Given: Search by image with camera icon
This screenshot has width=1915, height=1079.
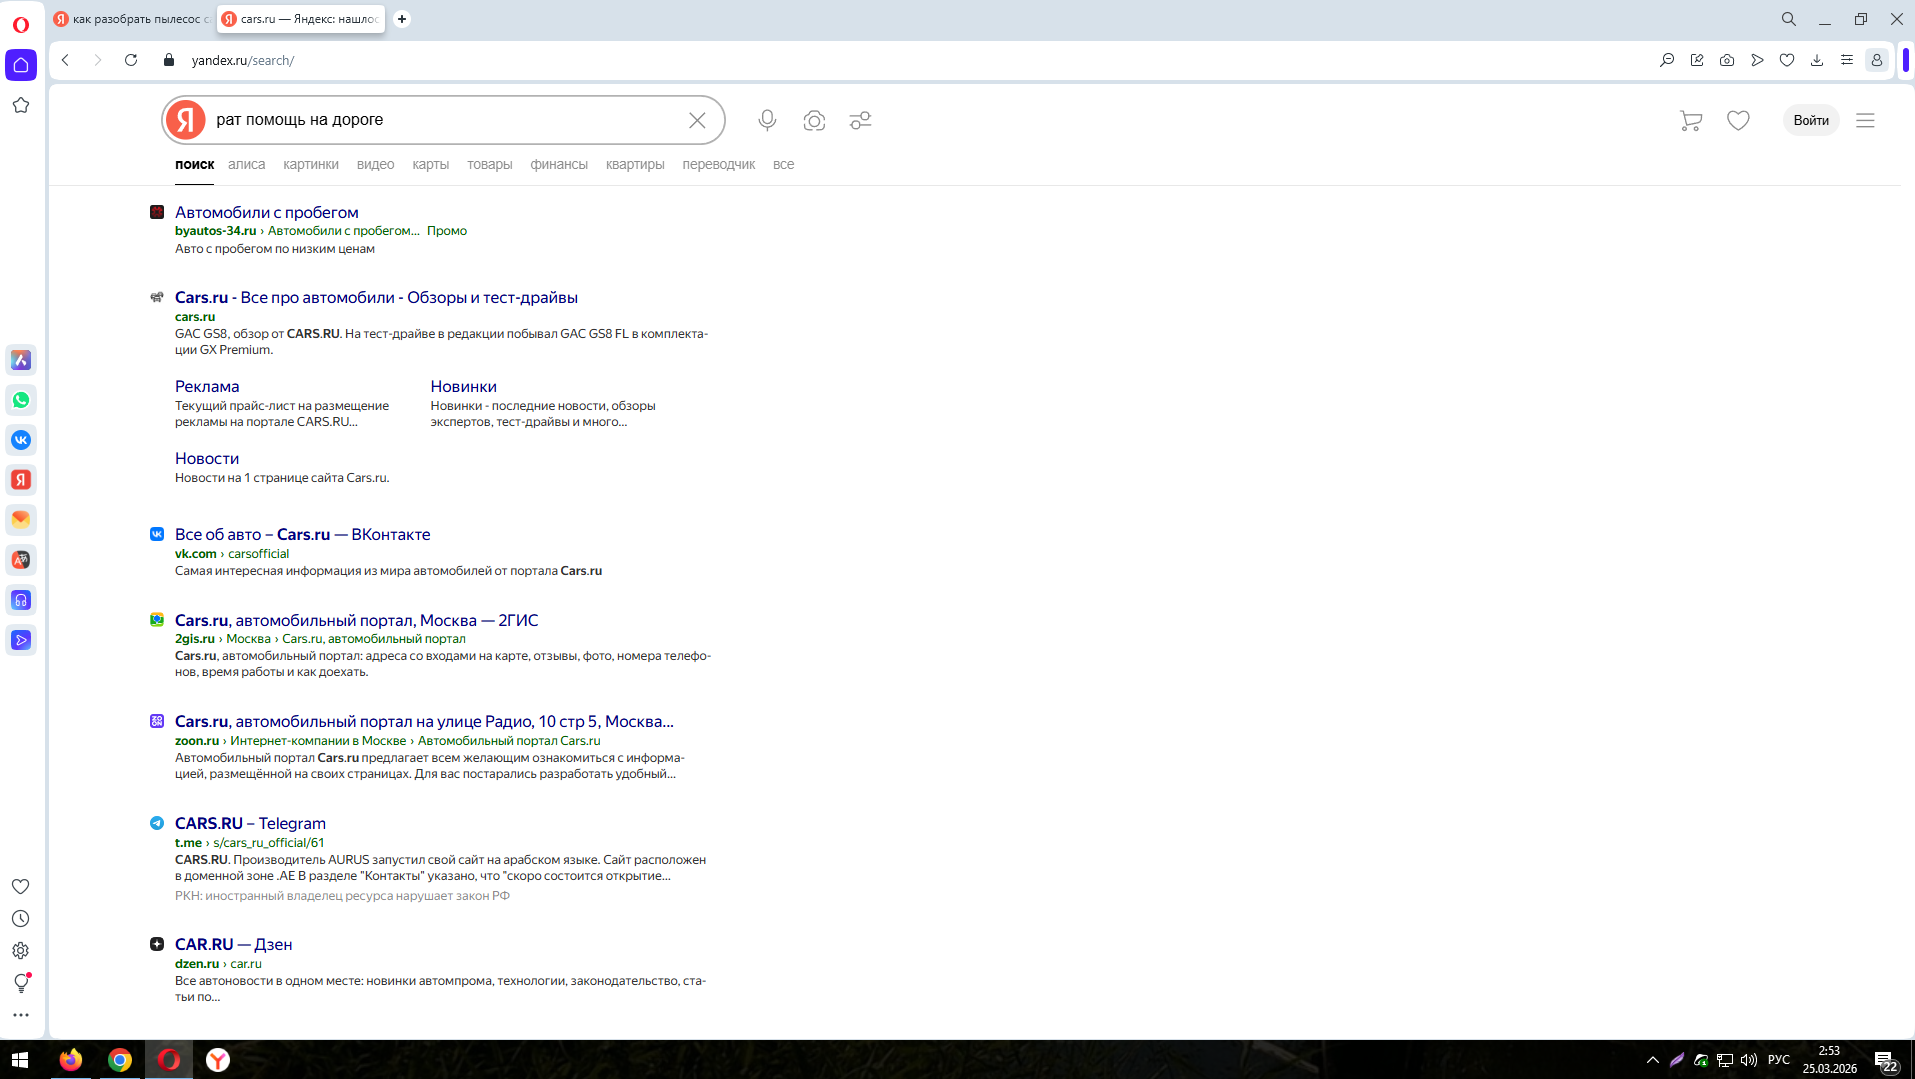Looking at the screenshot, I should tap(814, 120).
